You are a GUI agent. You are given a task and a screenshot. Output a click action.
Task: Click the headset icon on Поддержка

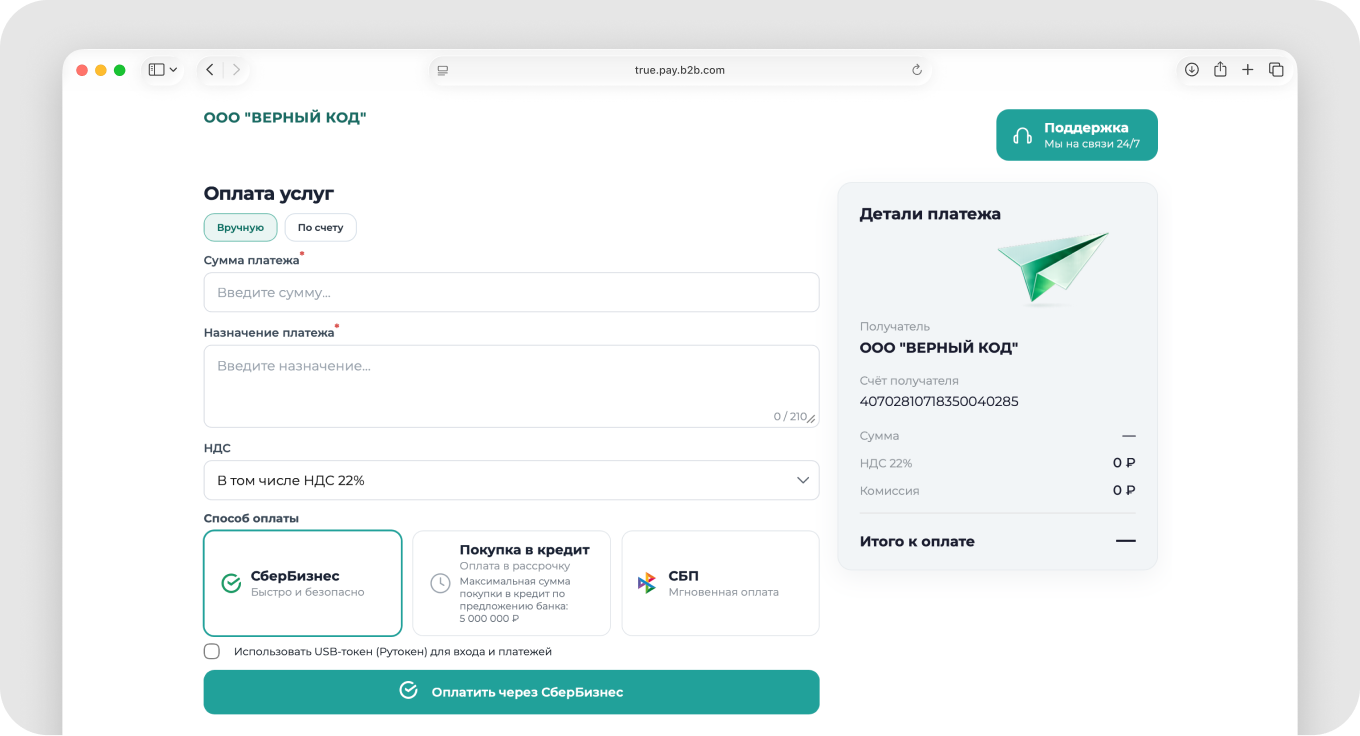tap(1022, 136)
